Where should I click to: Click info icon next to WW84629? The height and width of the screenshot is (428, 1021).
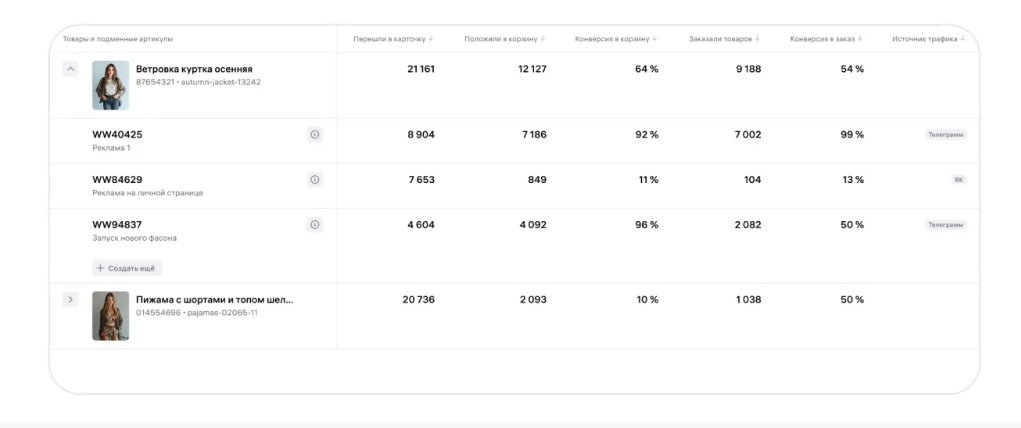point(315,180)
